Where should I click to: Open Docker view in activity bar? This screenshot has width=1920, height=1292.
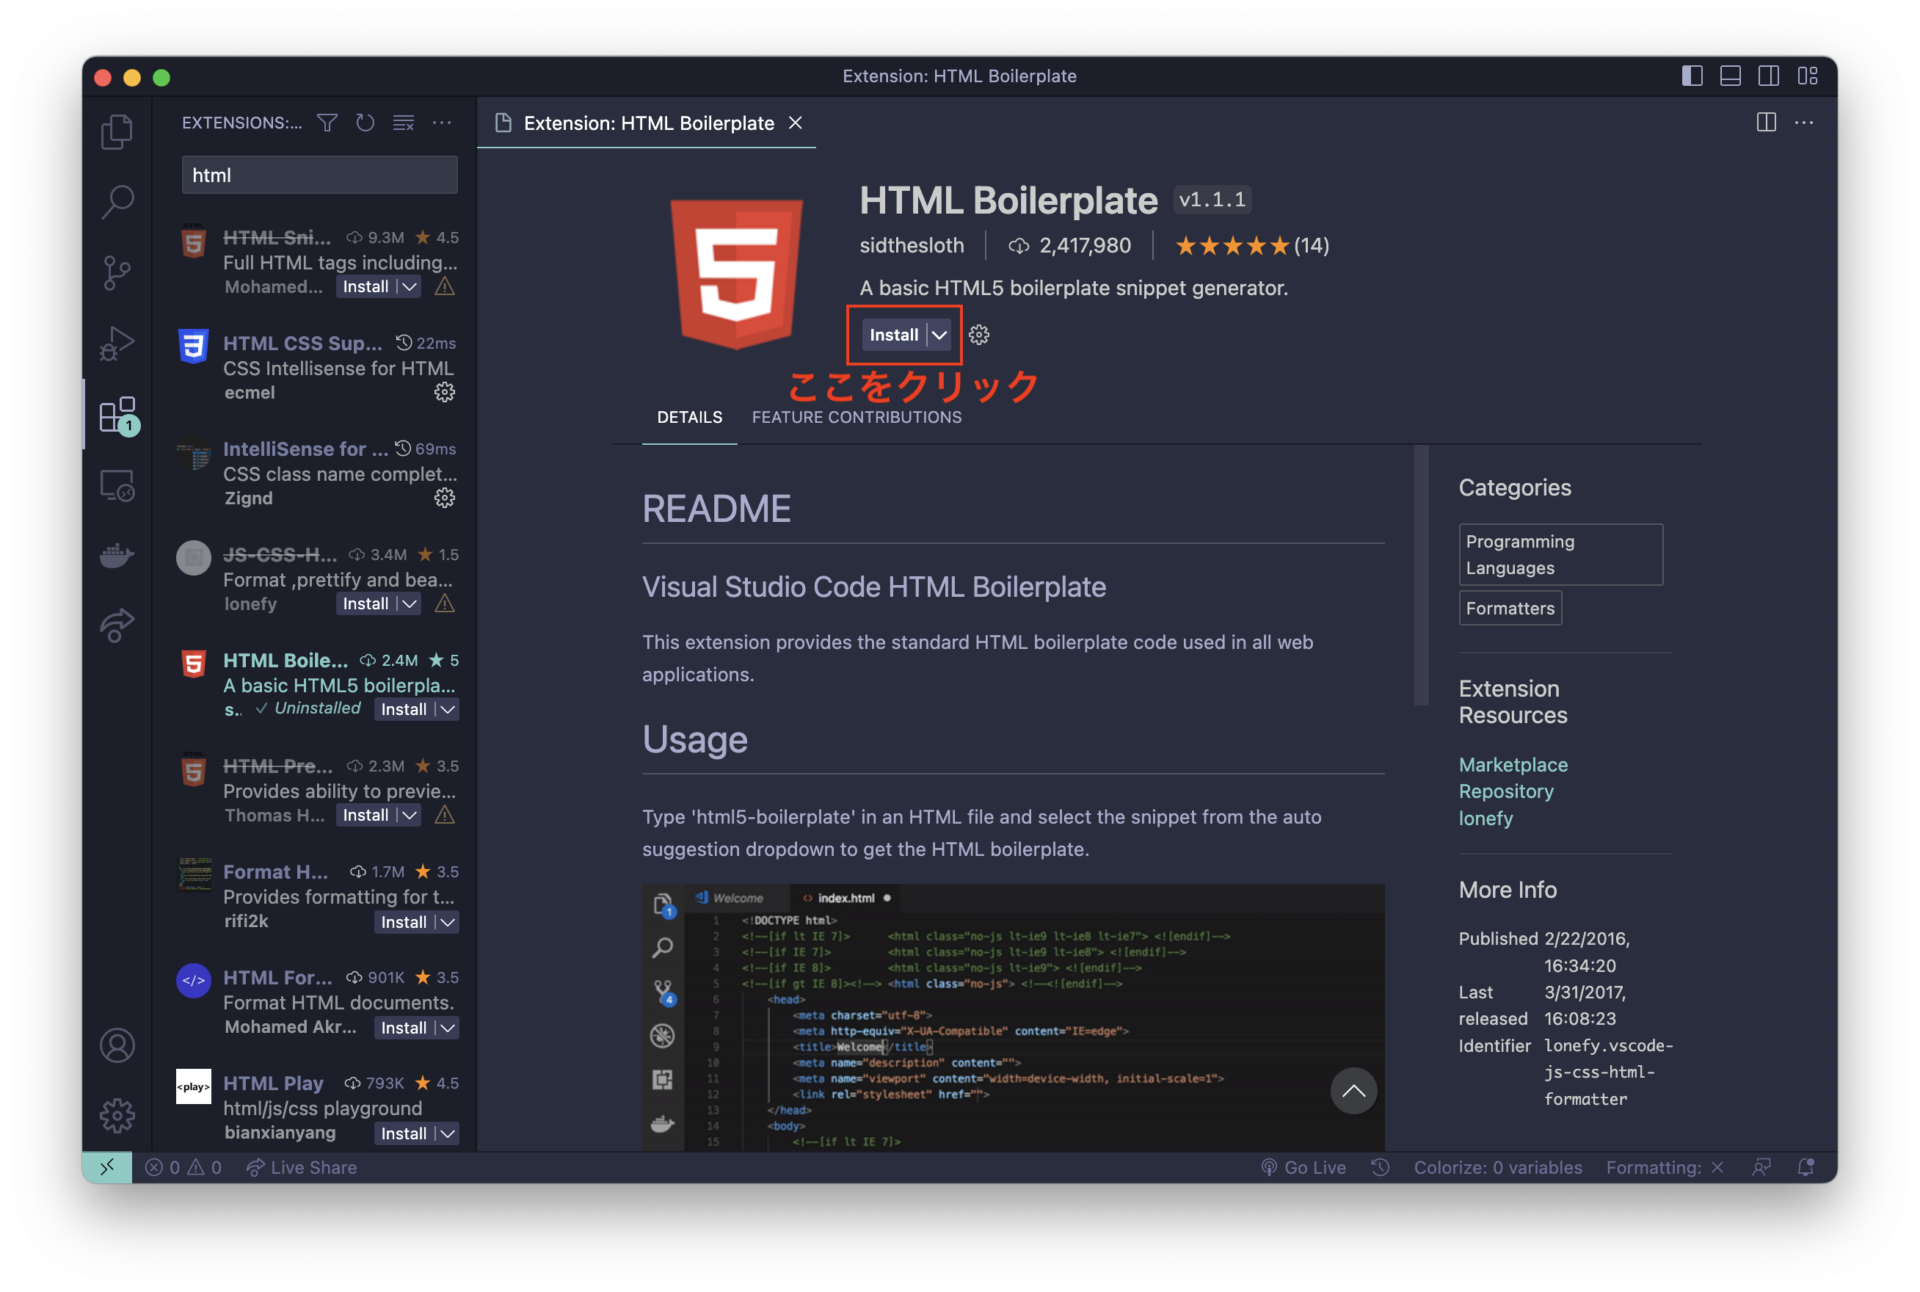coord(117,555)
